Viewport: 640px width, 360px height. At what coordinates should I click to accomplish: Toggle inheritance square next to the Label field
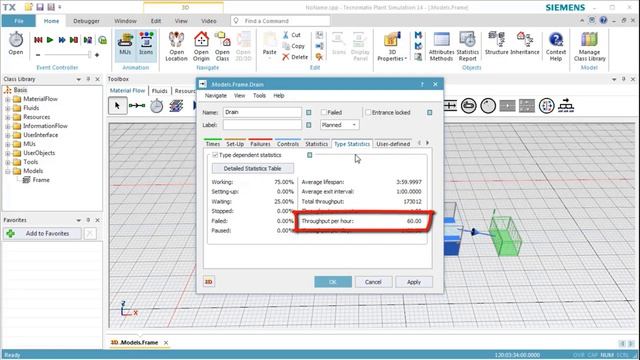pyautogui.click(x=309, y=125)
